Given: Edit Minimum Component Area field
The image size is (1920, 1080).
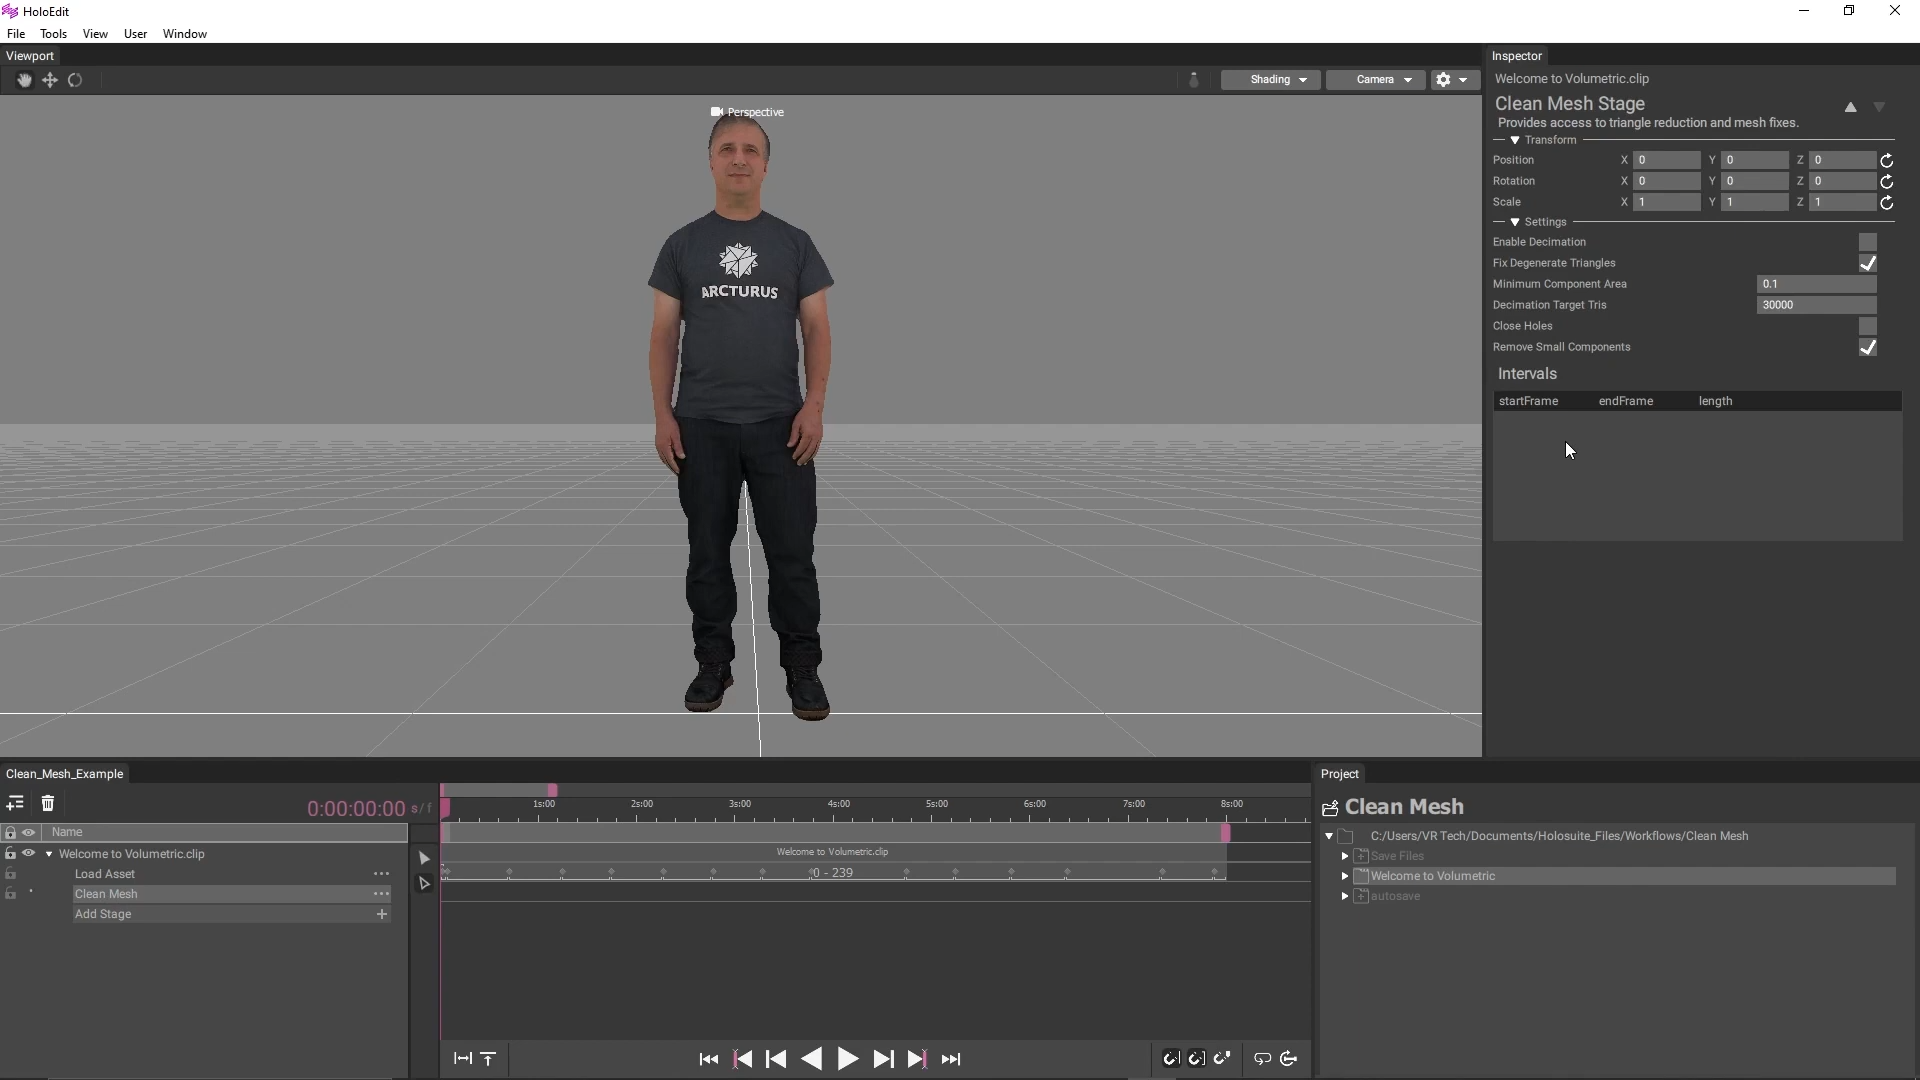Looking at the screenshot, I should click(1817, 284).
